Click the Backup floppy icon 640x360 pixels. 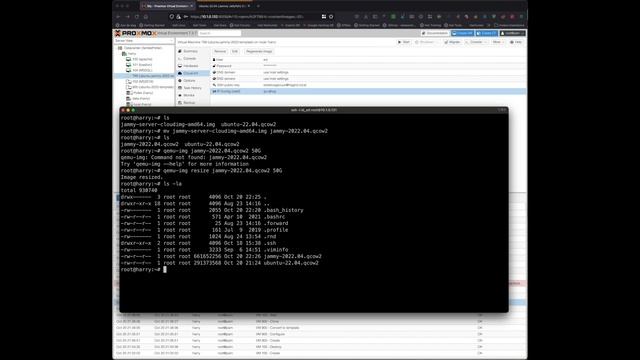(x=180, y=102)
